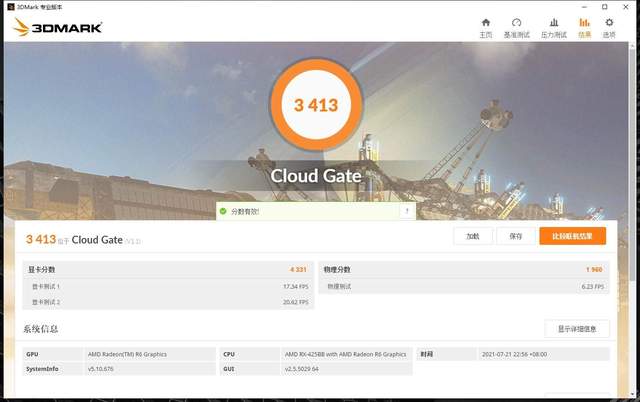Click the large Cloud Gate title on the banner
Viewport: 640px width, 402px height.
click(x=316, y=176)
